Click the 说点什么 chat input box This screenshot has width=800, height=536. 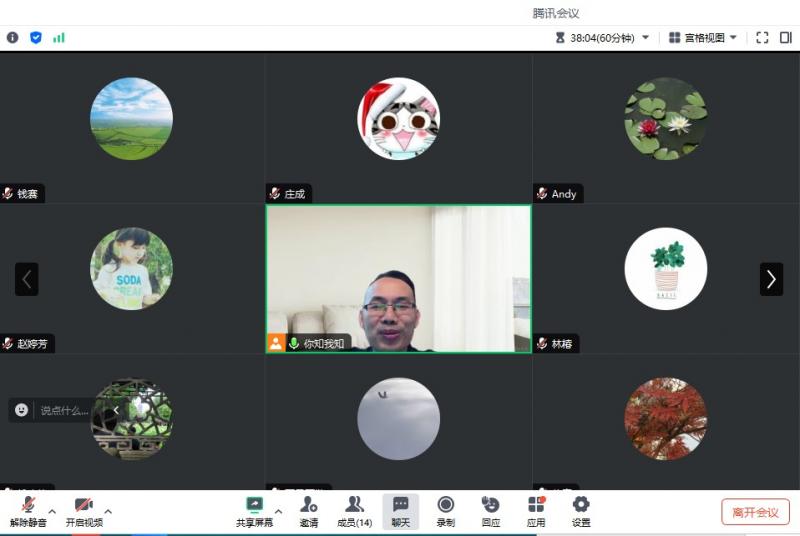64,410
